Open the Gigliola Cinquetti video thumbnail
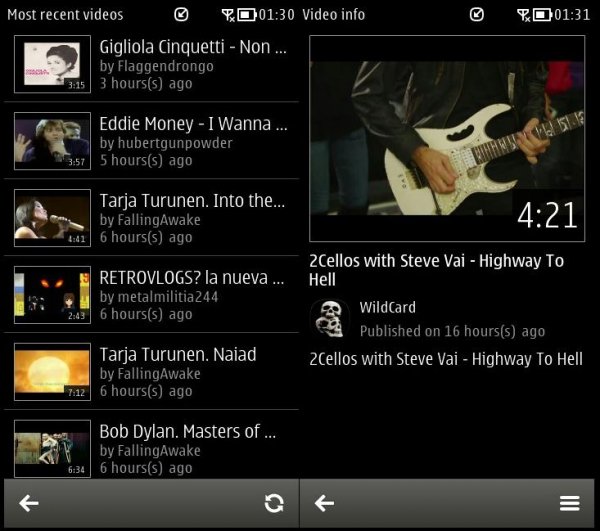Screen dimensions: 600x531 (x=52, y=64)
